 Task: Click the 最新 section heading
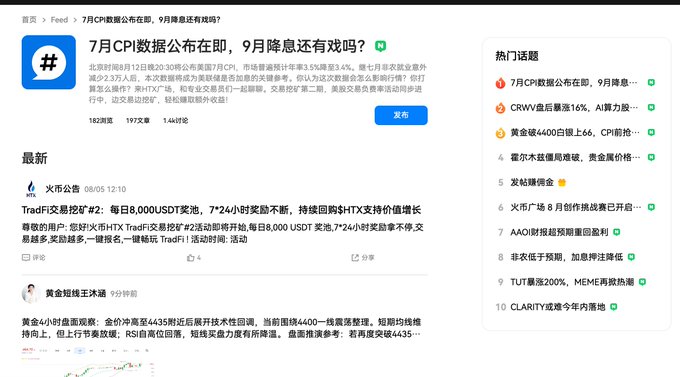[34, 158]
